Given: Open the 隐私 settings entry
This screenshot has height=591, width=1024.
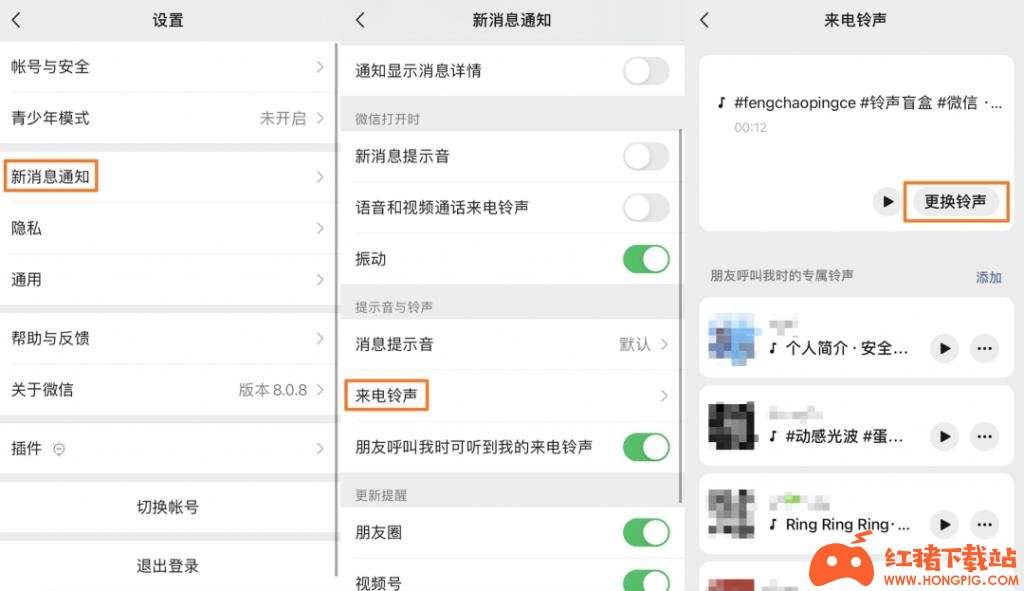Looking at the screenshot, I should point(168,228).
